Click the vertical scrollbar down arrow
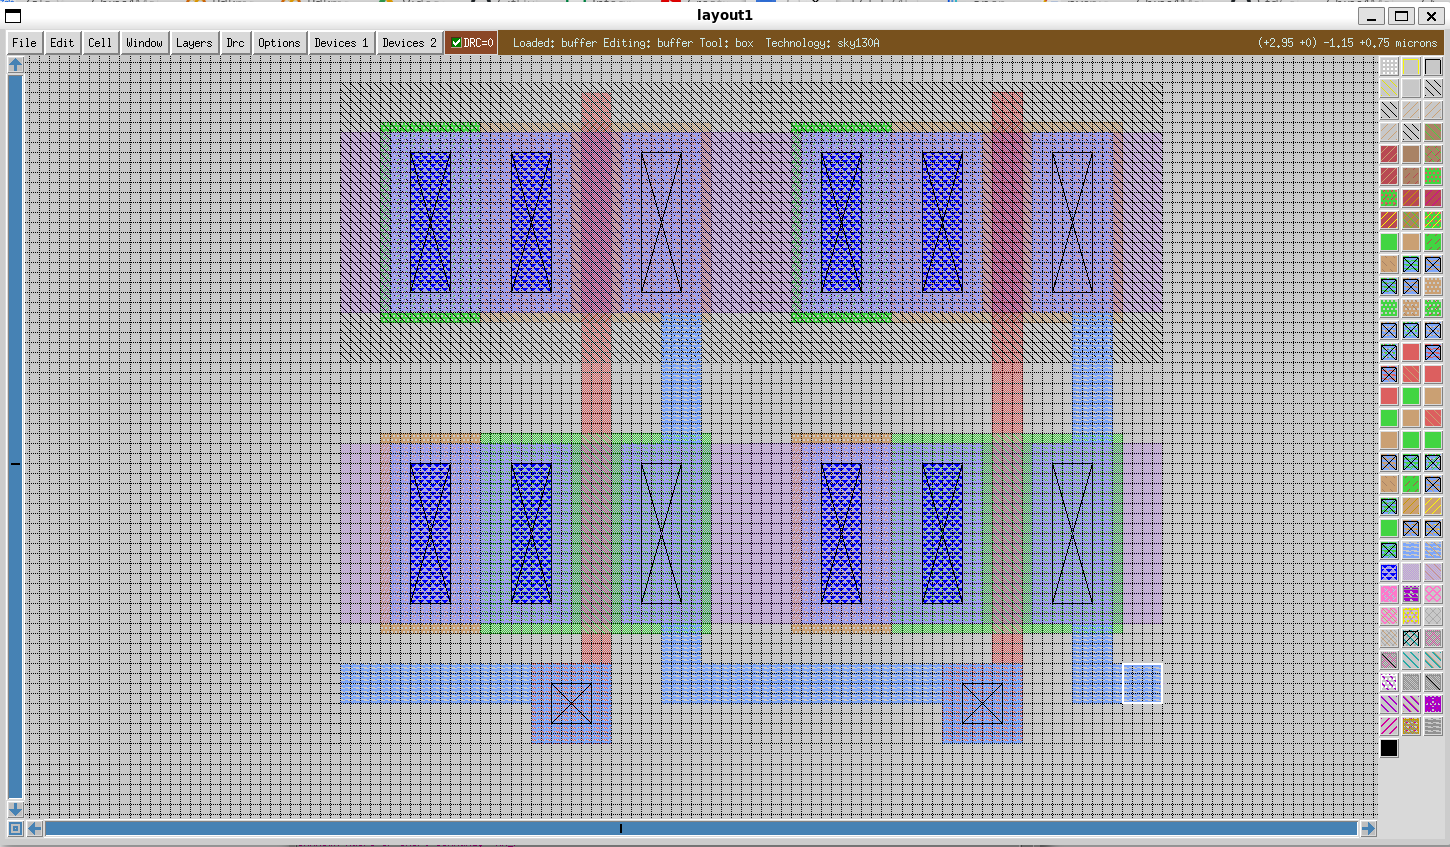 (x=15, y=808)
